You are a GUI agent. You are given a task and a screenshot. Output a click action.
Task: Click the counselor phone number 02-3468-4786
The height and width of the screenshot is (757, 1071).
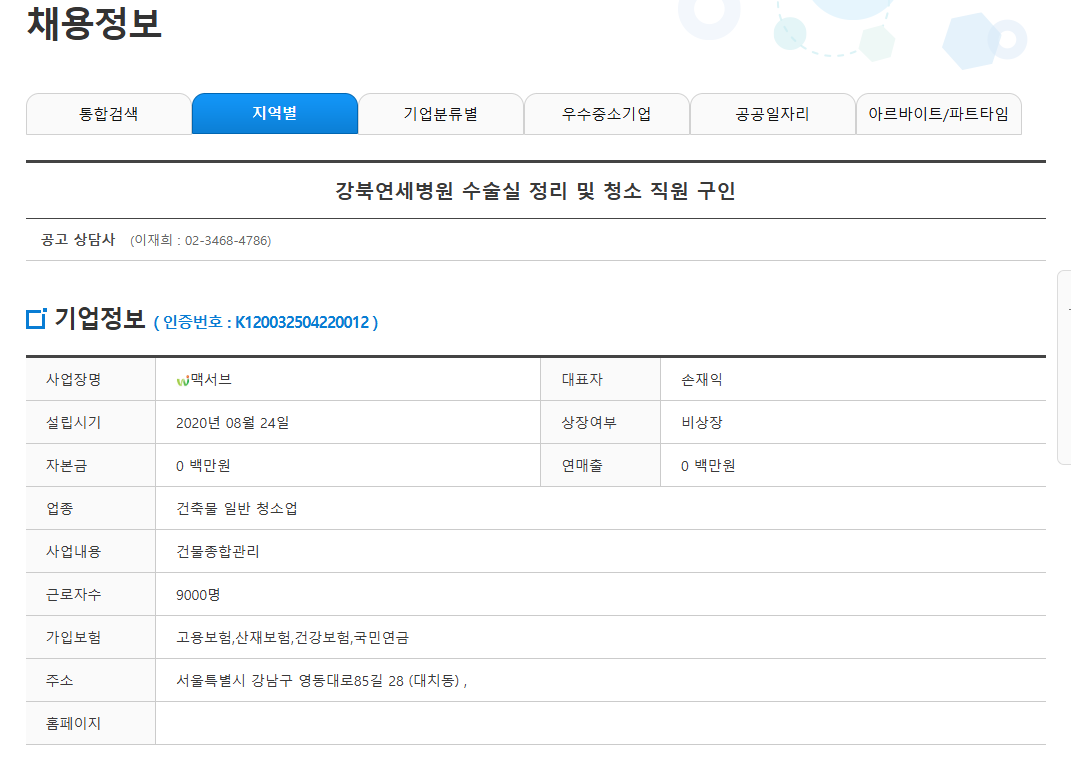click(225, 240)
